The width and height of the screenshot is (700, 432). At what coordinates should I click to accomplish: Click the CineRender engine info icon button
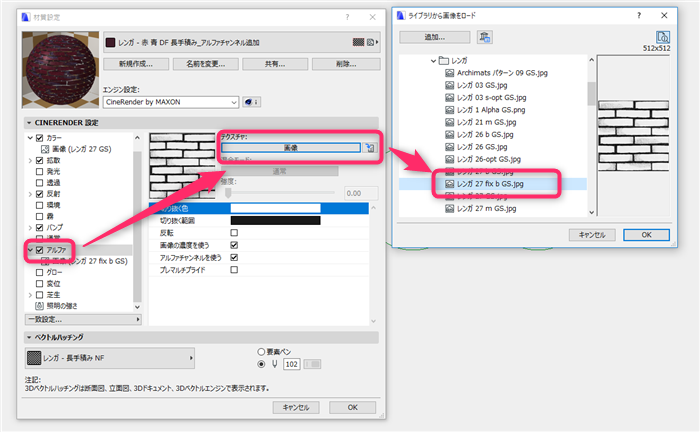click(252, 102)
